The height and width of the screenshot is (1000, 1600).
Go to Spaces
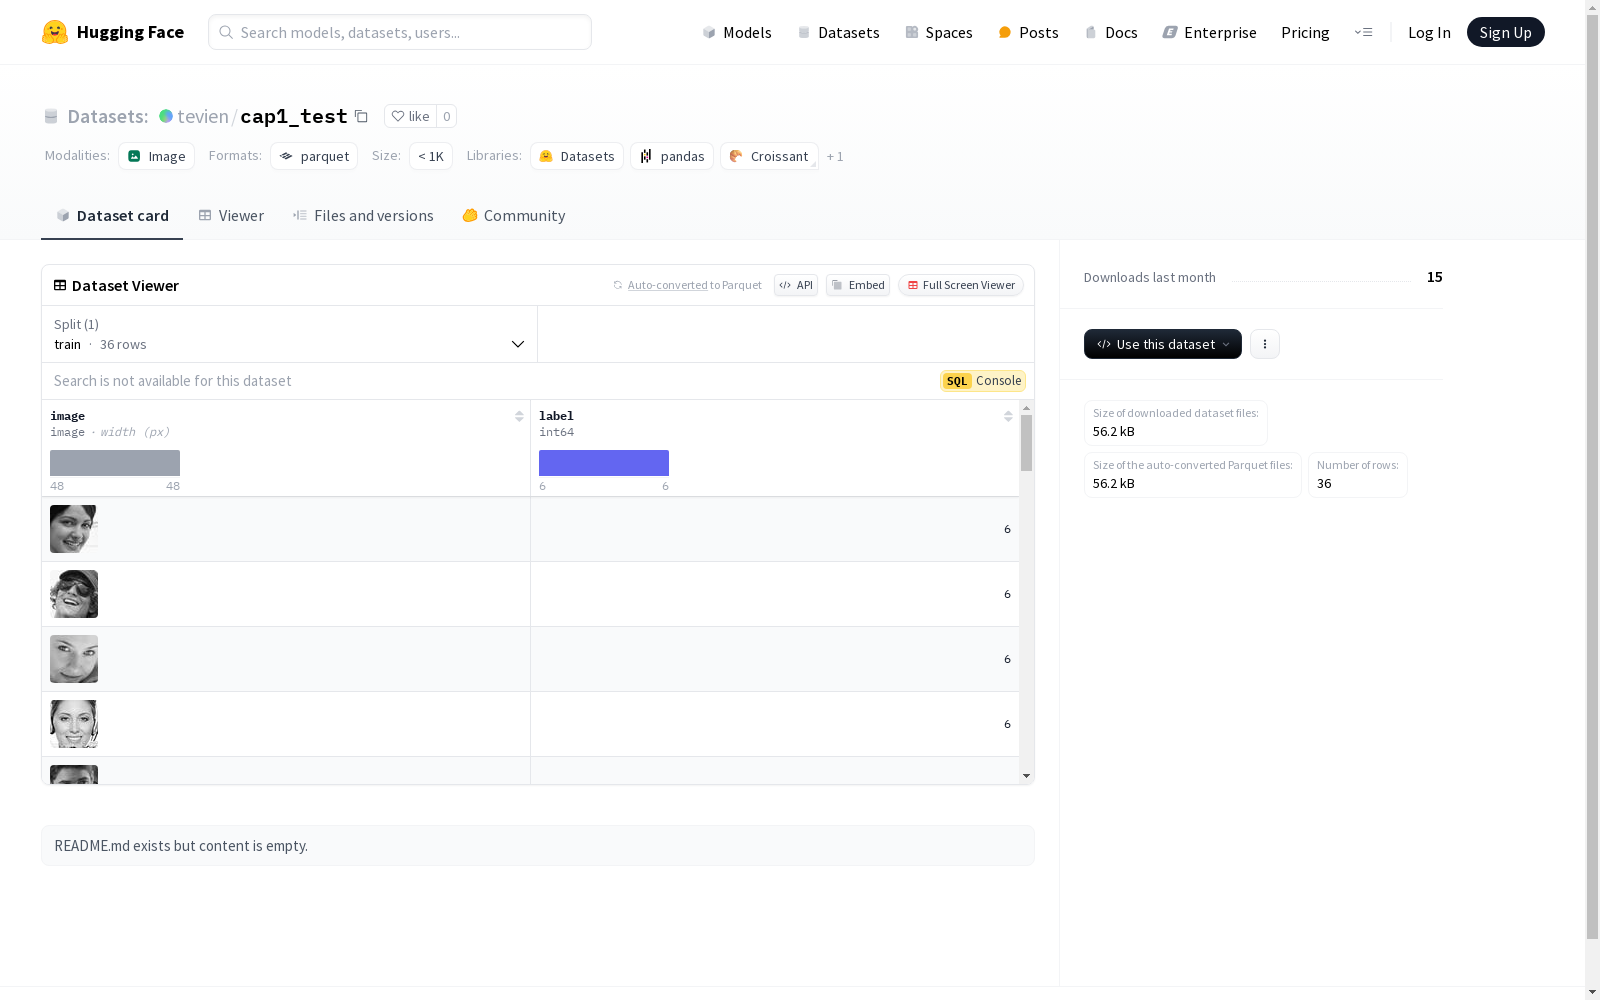[939, 32]
